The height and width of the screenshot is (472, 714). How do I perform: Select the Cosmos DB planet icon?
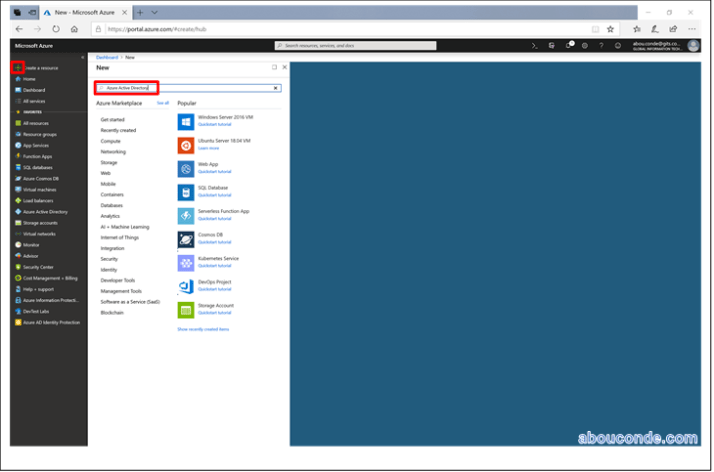tap(186, 239)
